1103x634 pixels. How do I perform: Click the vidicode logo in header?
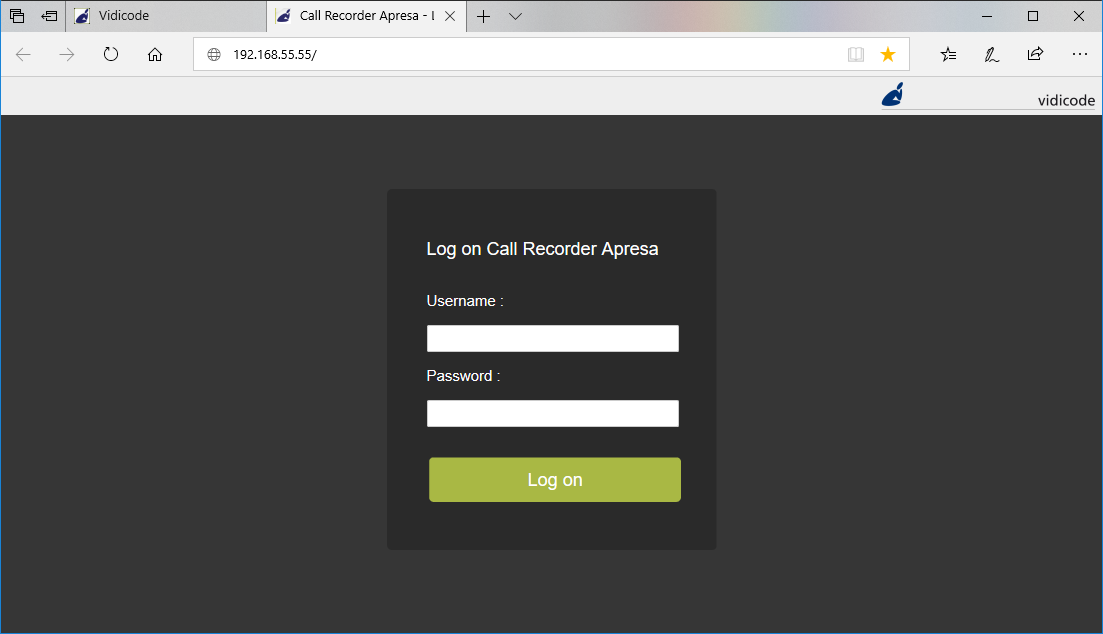(893, 94)
